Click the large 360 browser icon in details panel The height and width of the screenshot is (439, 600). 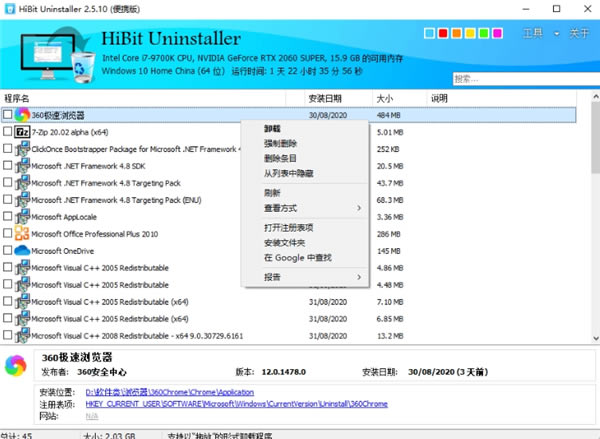pyautogui.click(x=18, y=365)
